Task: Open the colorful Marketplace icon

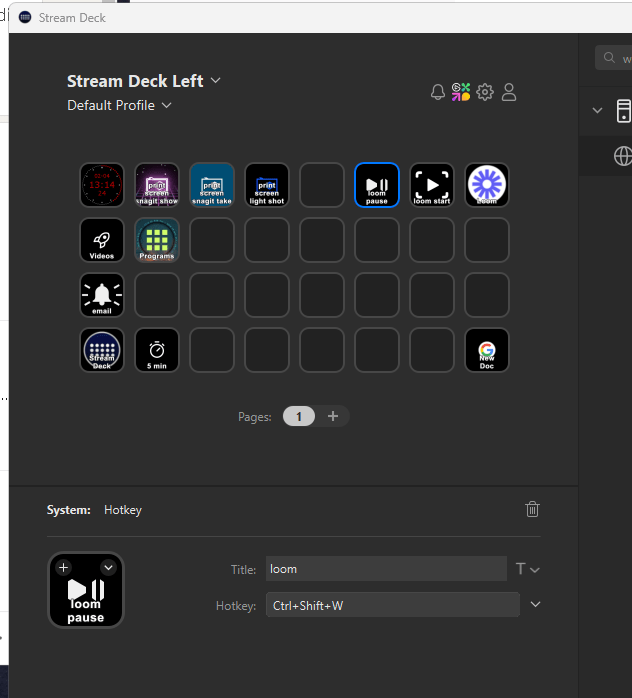Action: coord(461,92)
